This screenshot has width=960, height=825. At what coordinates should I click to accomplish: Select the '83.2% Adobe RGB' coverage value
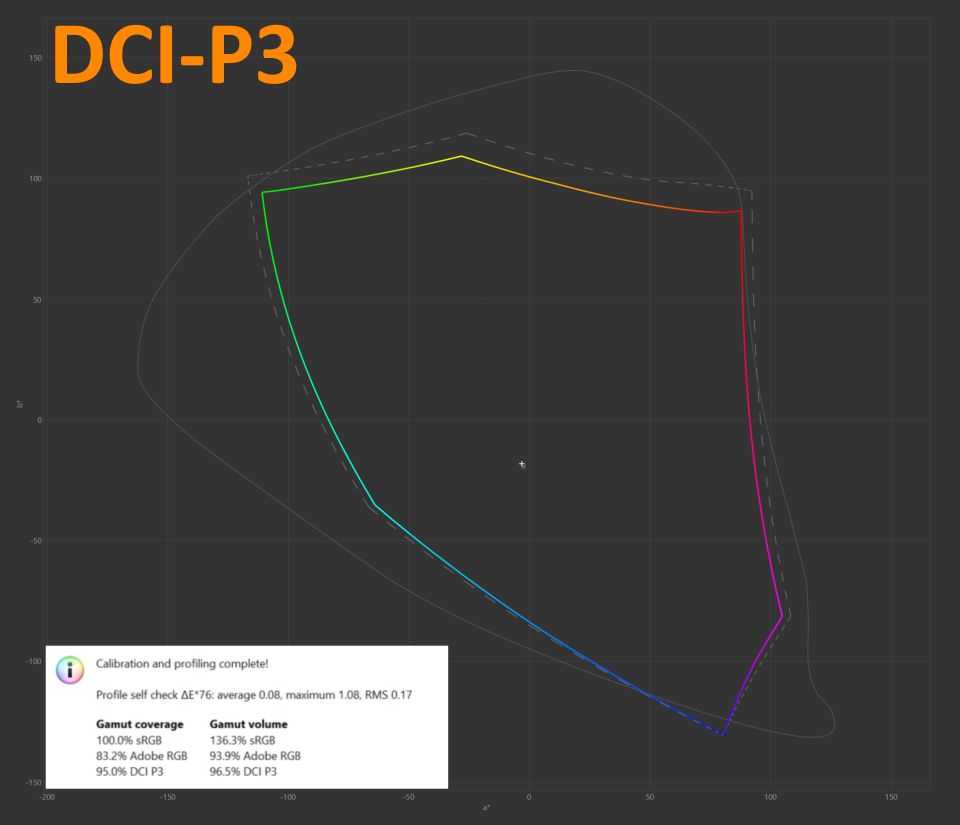tap(141, 756)
